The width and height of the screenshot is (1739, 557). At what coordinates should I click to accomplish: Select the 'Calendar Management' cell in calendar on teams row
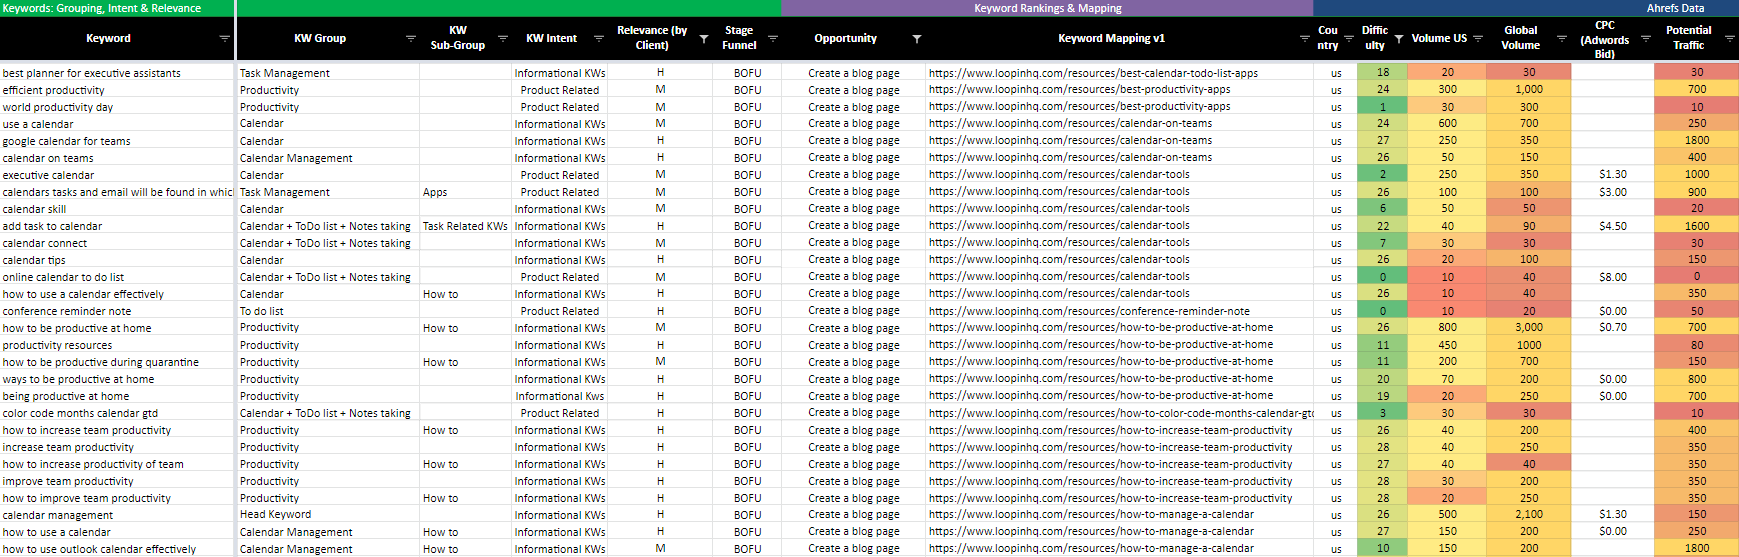pyautogui.click(x=328, y=158)
